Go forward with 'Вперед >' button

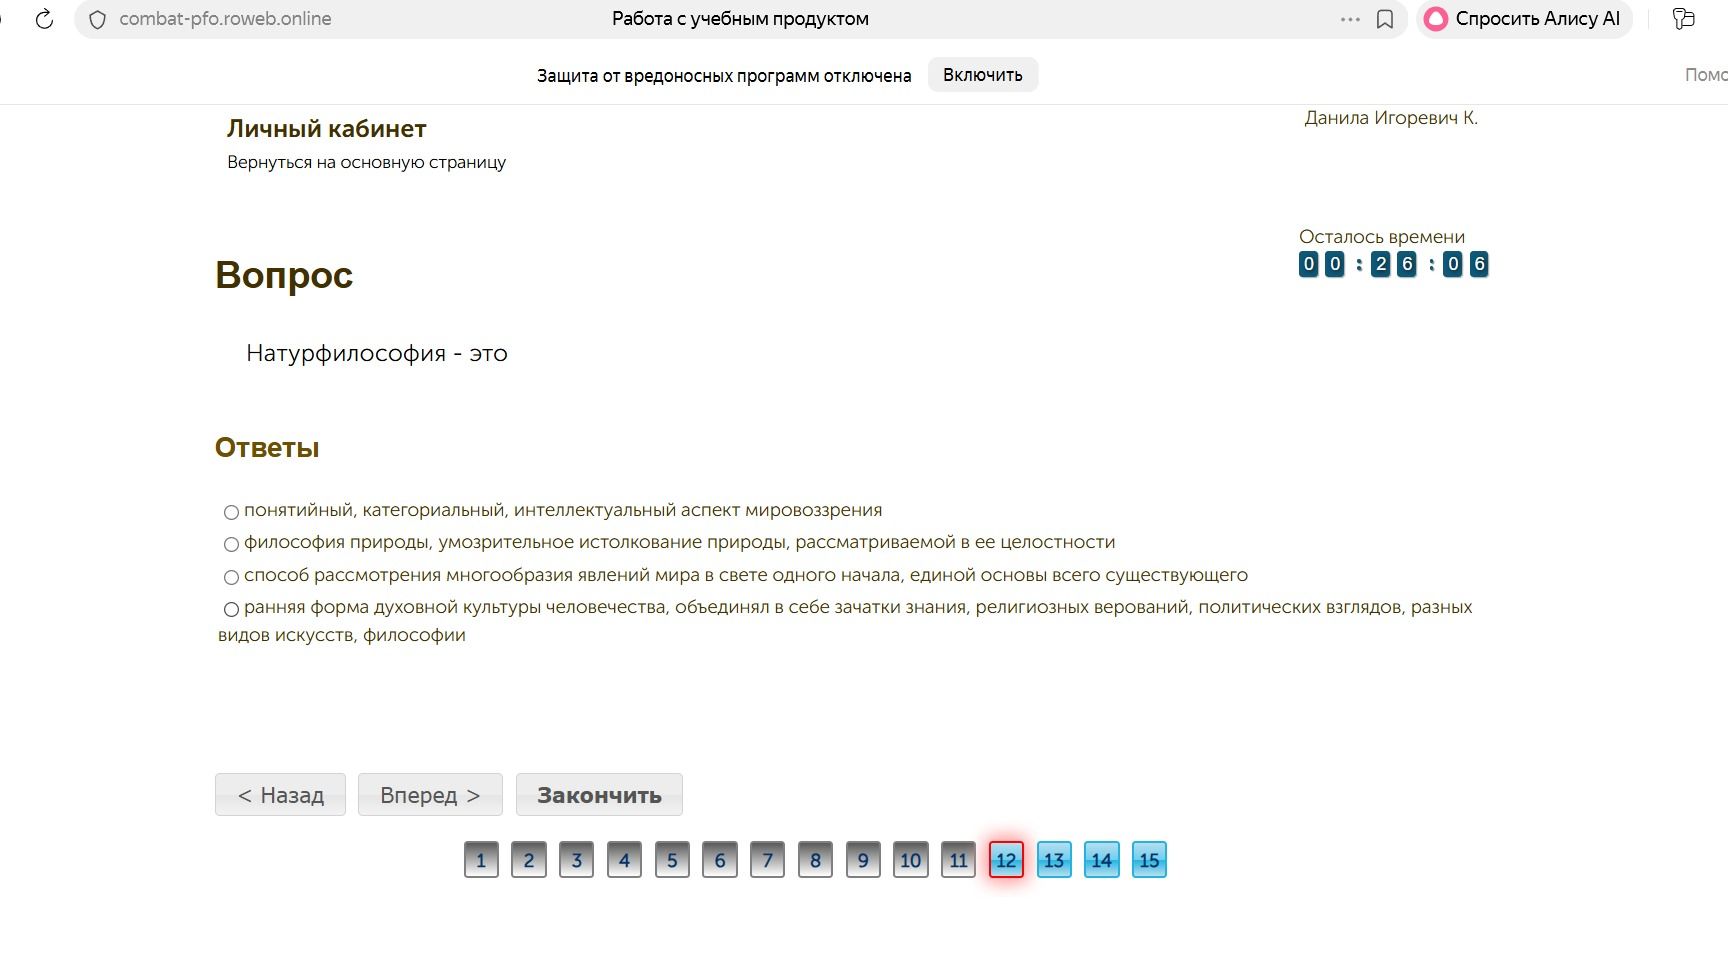pos(430,795)
